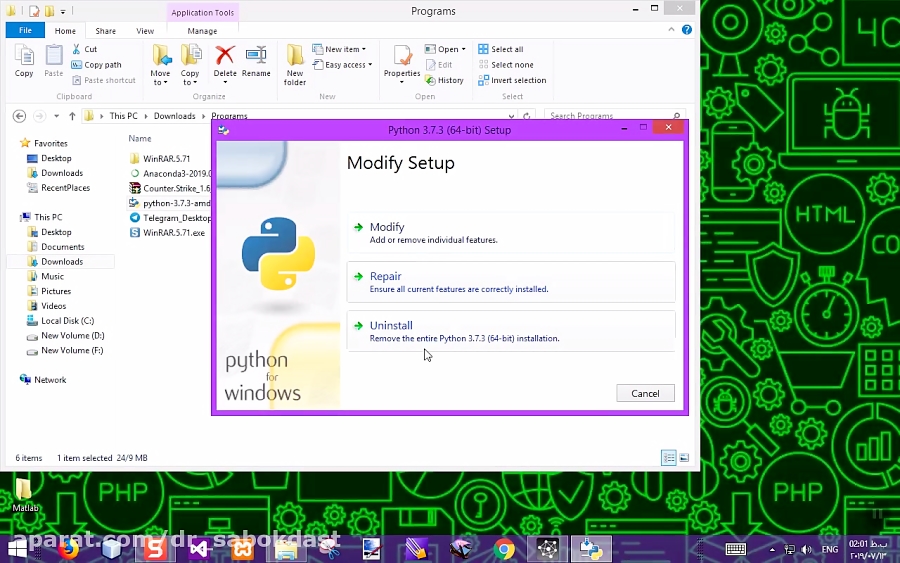
Task: Click Select all in the ribbon
Action: pos(501,49)
